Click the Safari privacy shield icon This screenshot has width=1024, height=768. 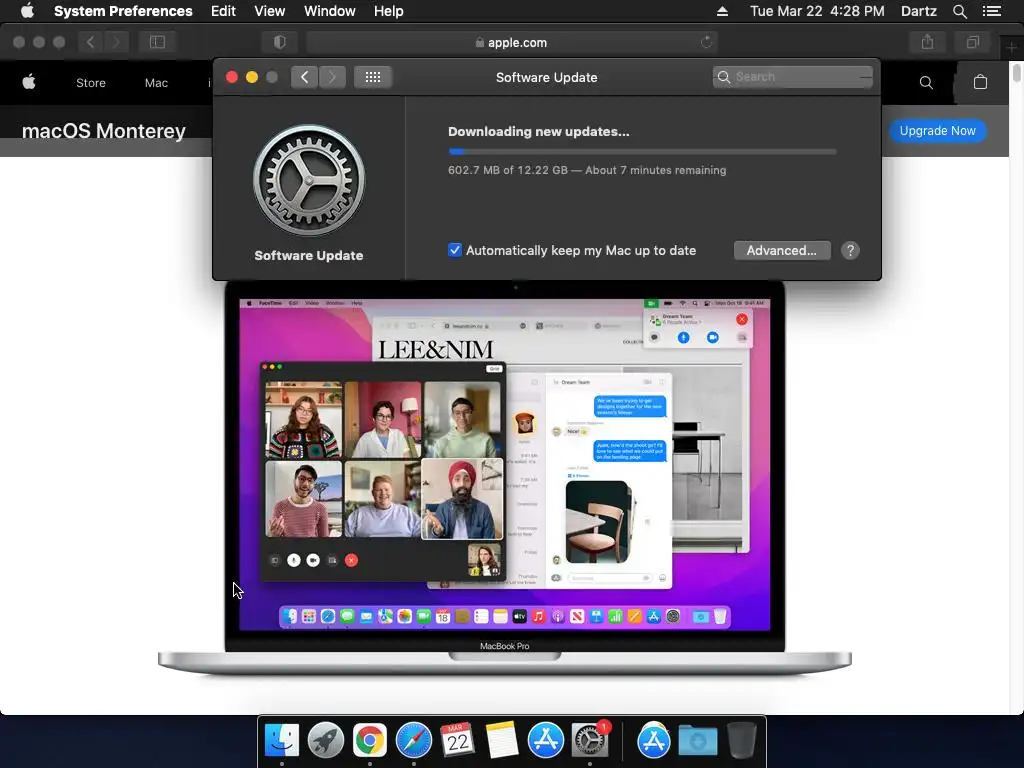coord(280,42)
